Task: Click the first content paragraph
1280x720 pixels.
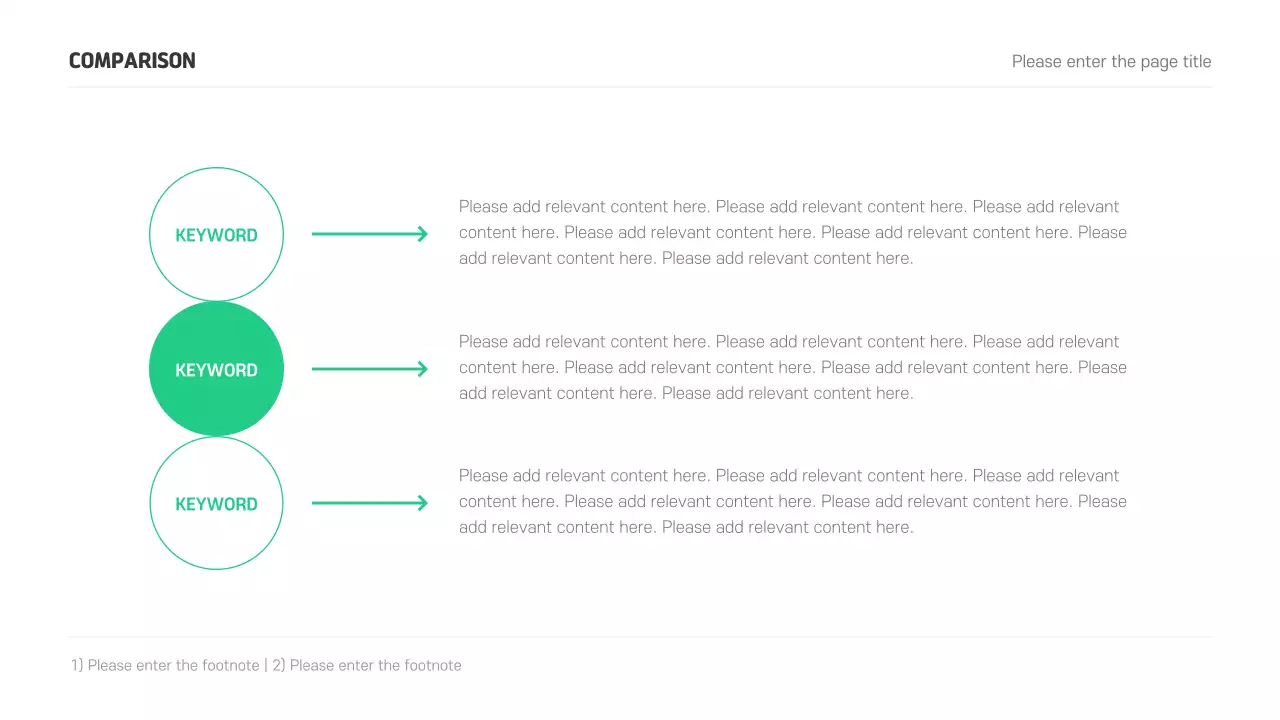Action: click(x=792, y=232)
